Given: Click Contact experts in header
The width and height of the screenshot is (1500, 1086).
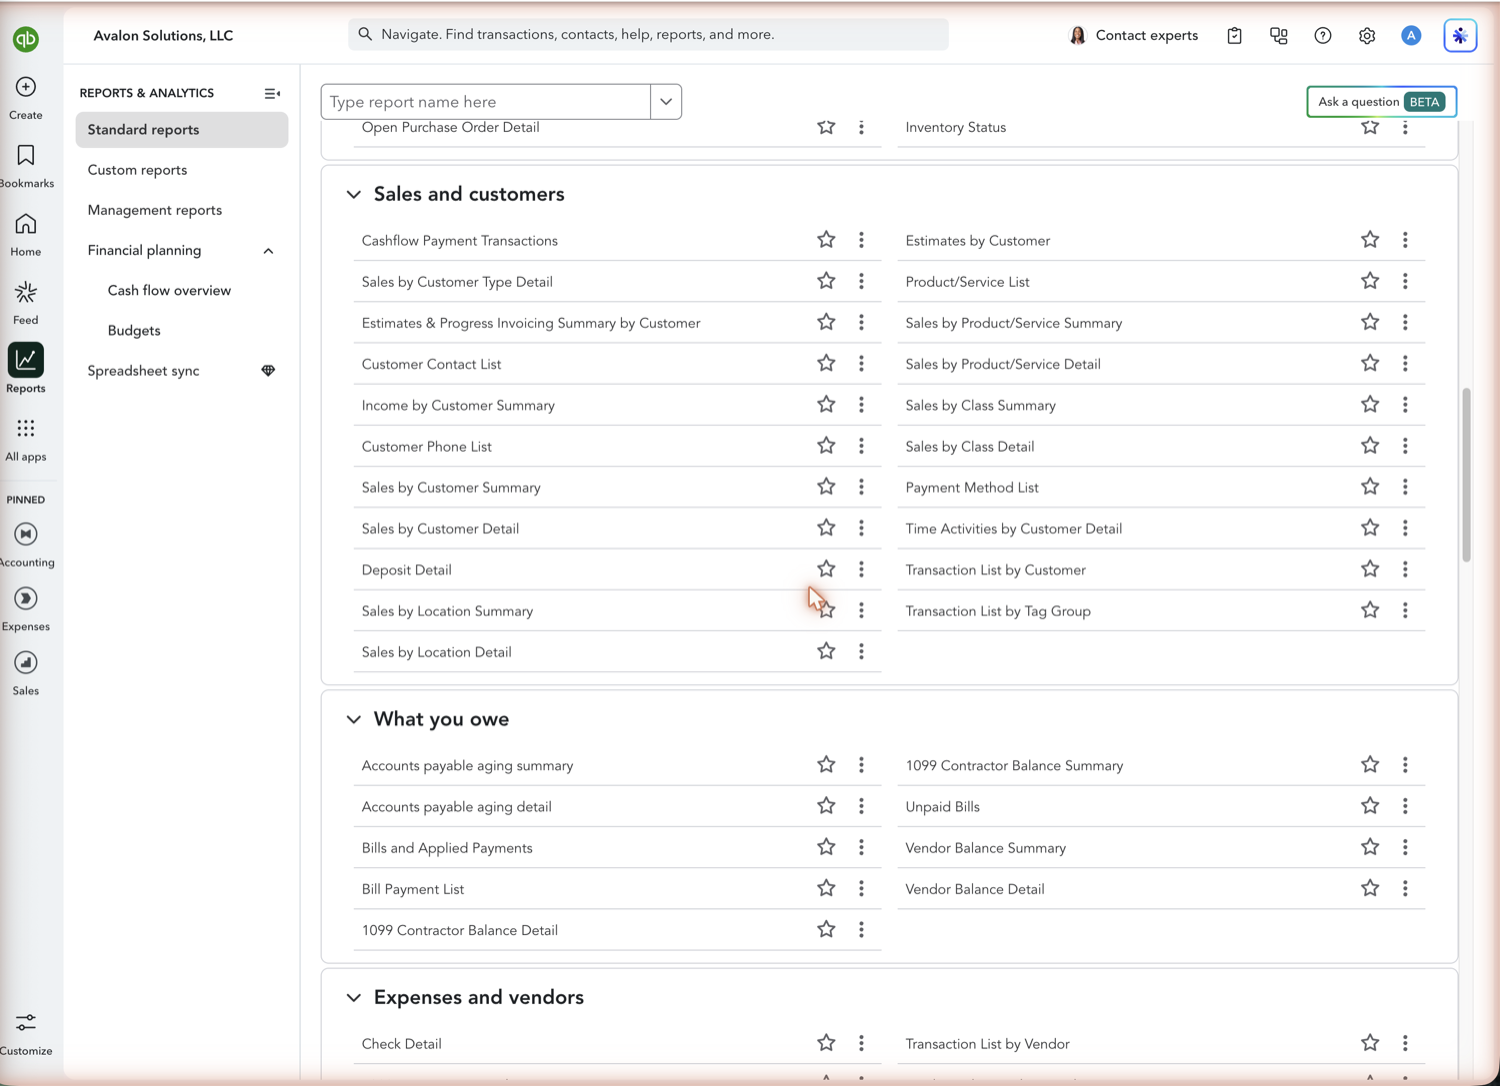Looking at the screenshot, I should 1134,35.
